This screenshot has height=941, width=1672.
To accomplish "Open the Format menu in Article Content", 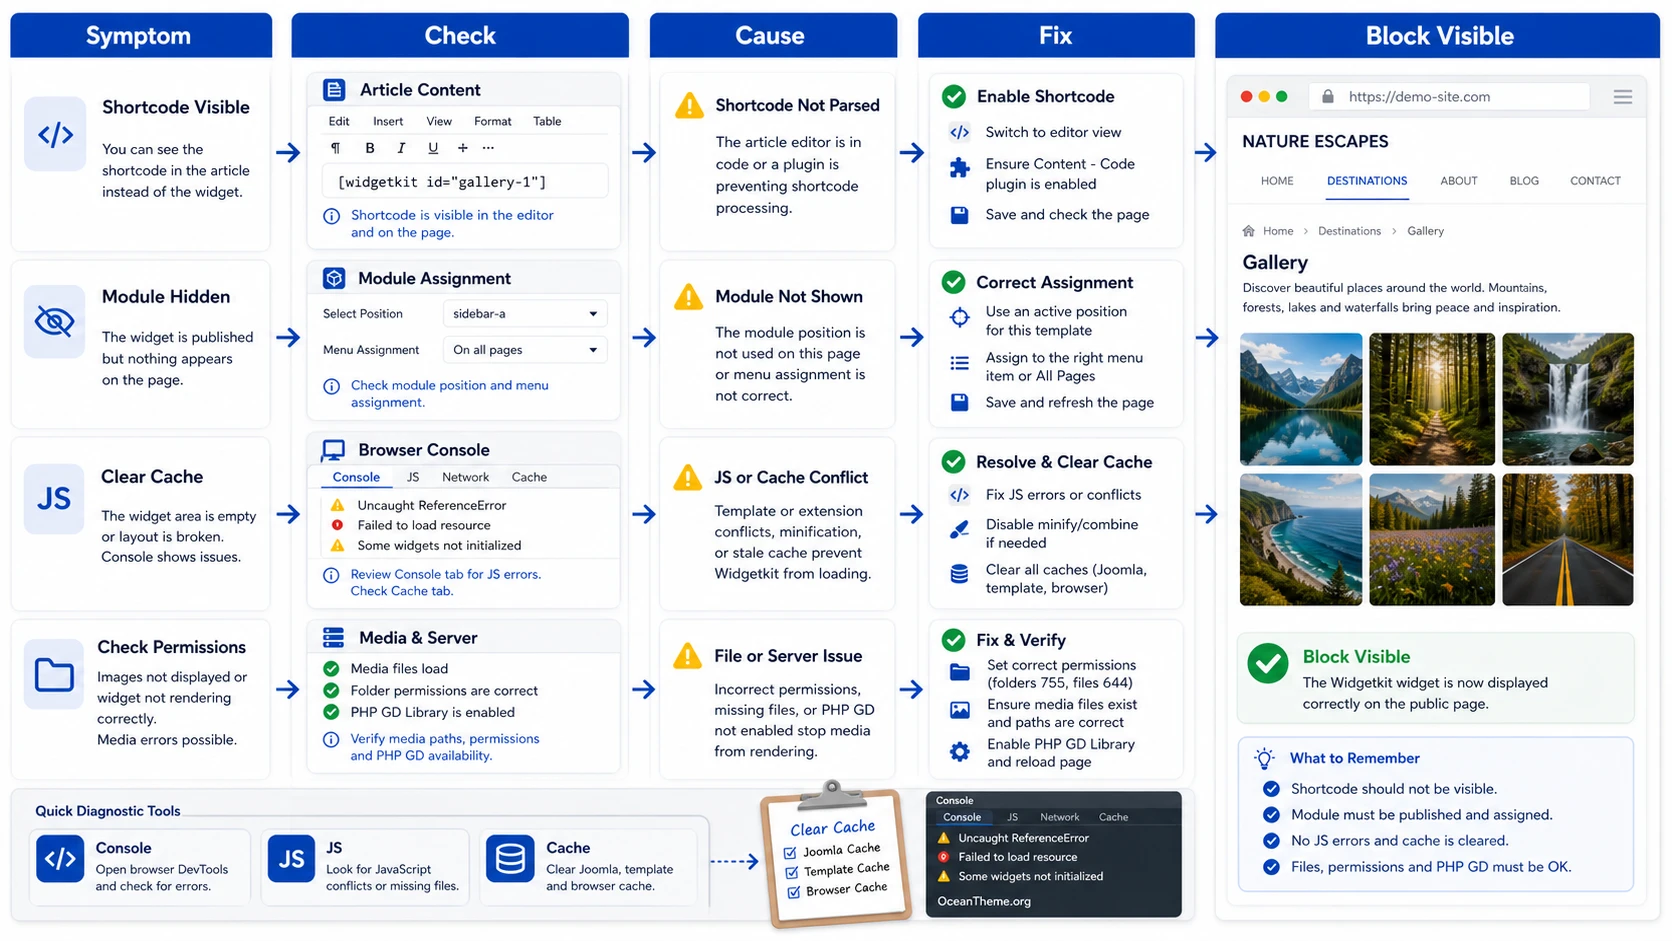I will (492, 121).
